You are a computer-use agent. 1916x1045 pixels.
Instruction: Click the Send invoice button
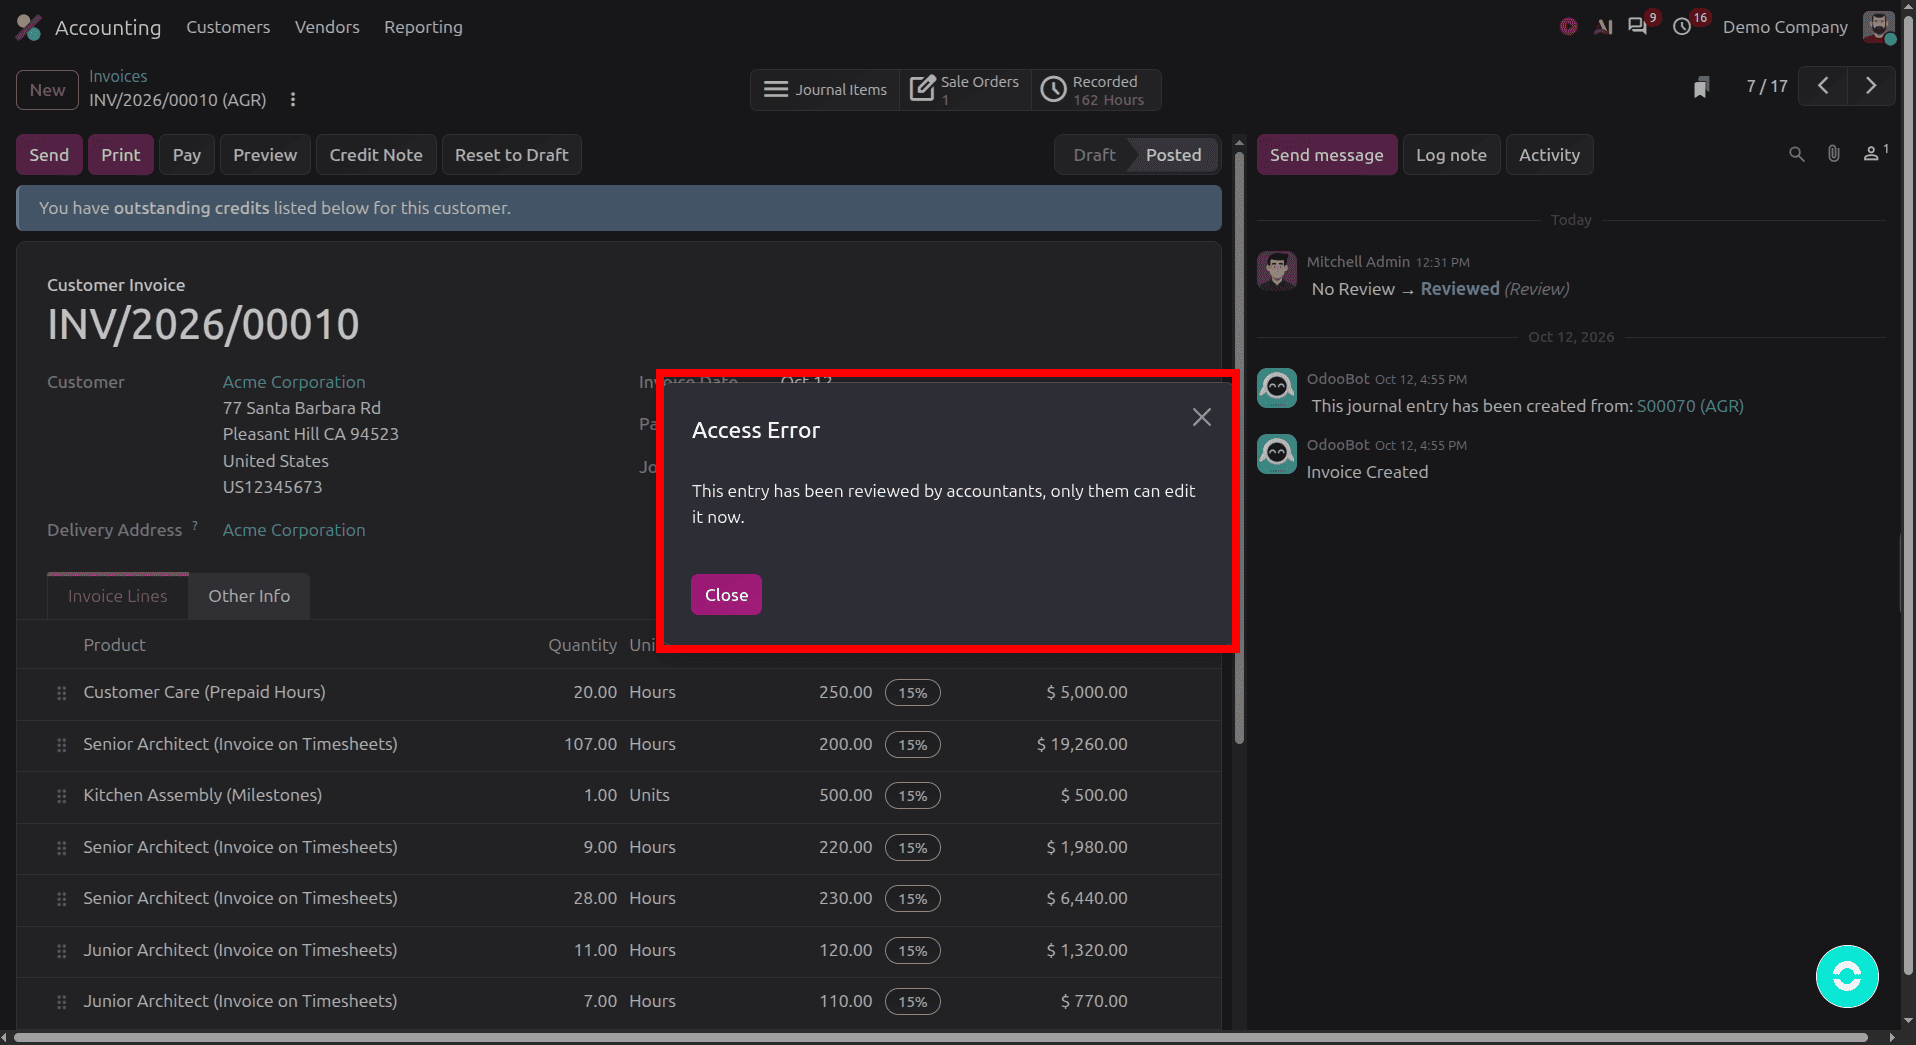(49, 155)
